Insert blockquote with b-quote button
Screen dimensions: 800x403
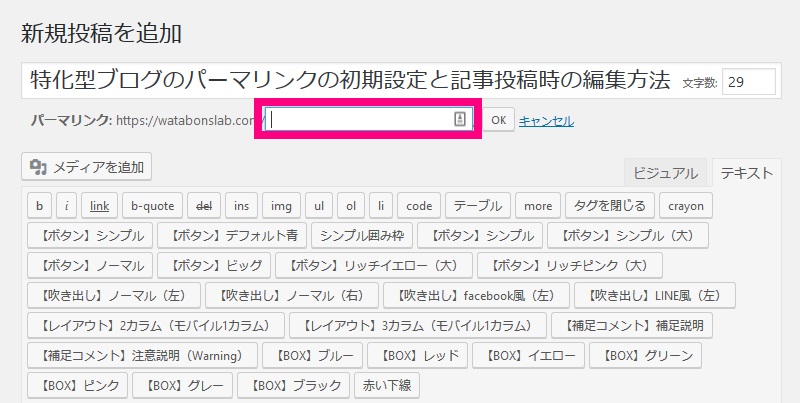[153, 206]
